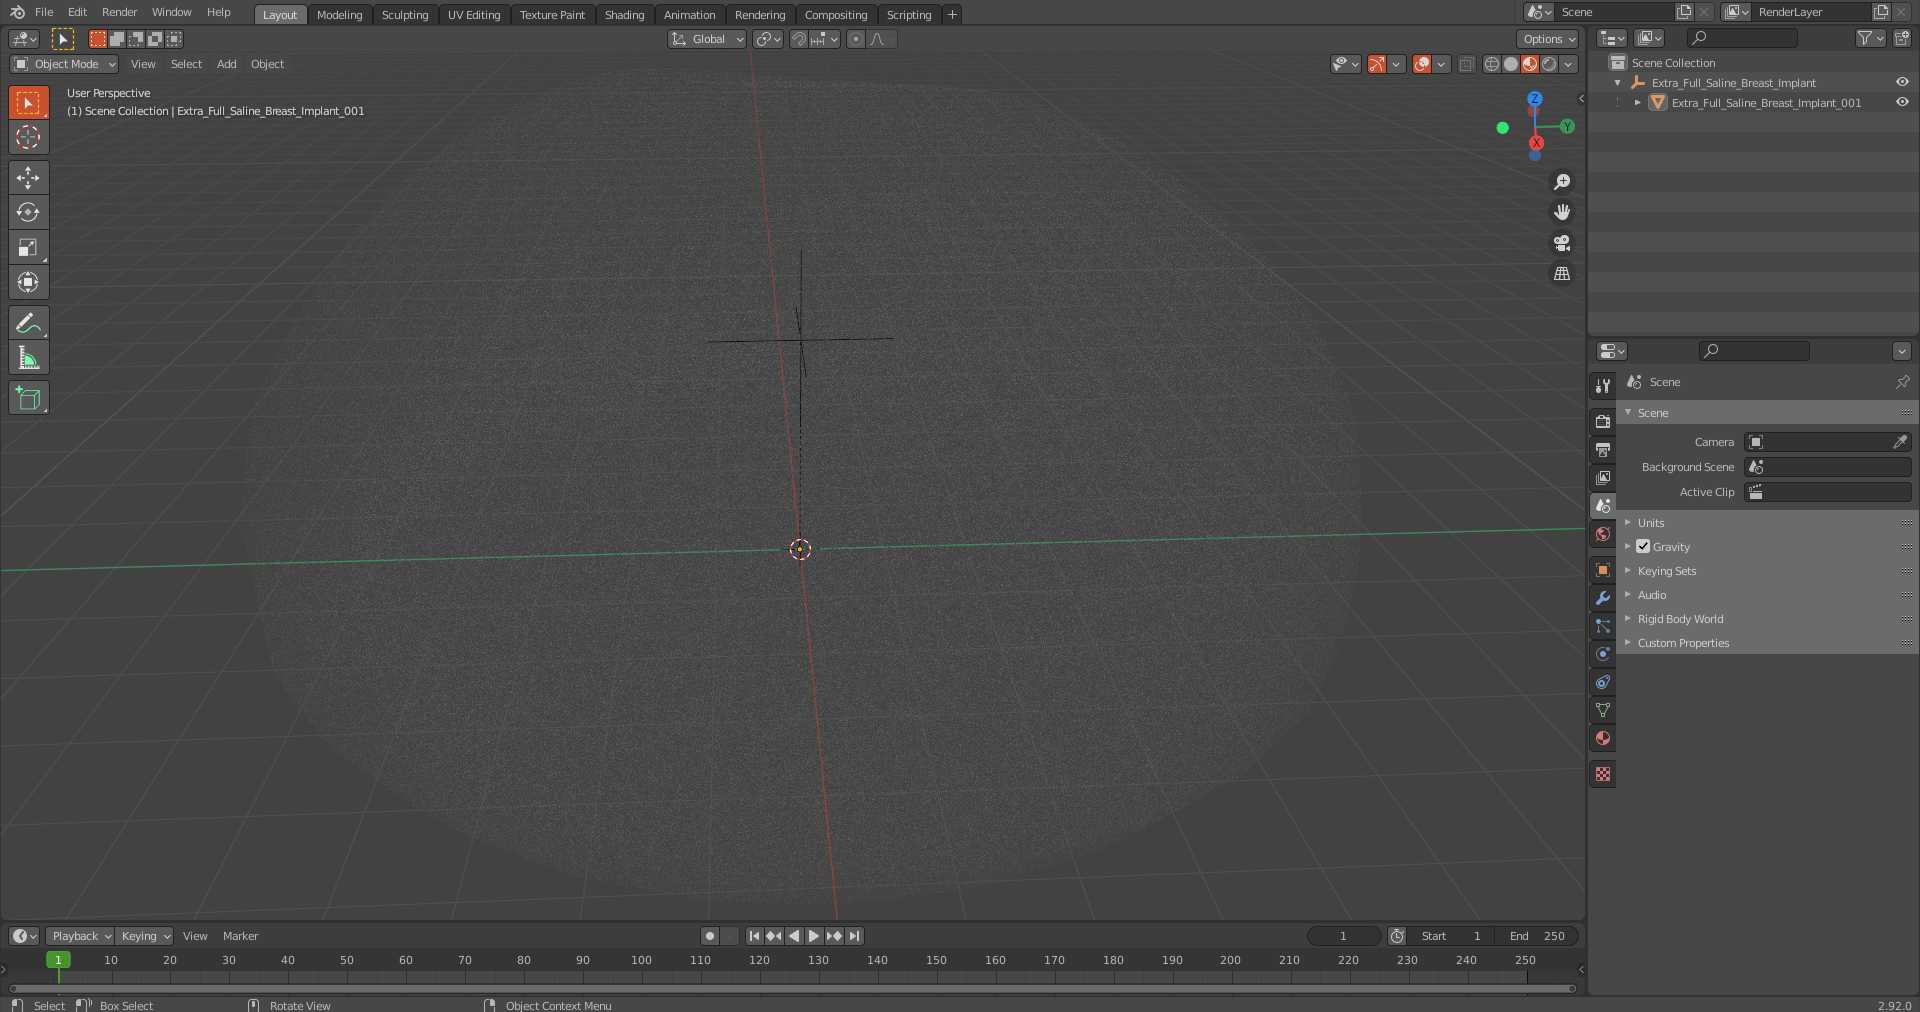Switch to Material Preview shading
1920x1012 pixels.
pyautogui.click(x=1530, y=64)
